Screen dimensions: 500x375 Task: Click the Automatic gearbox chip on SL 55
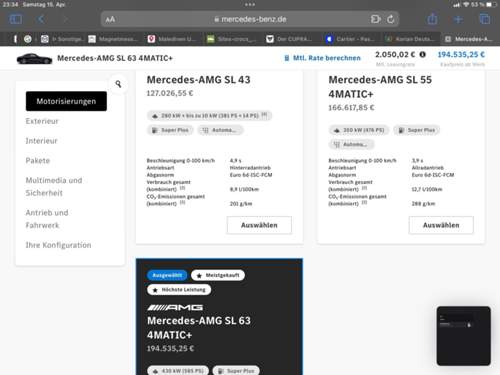pyautogui.click(x=351, y=144)
